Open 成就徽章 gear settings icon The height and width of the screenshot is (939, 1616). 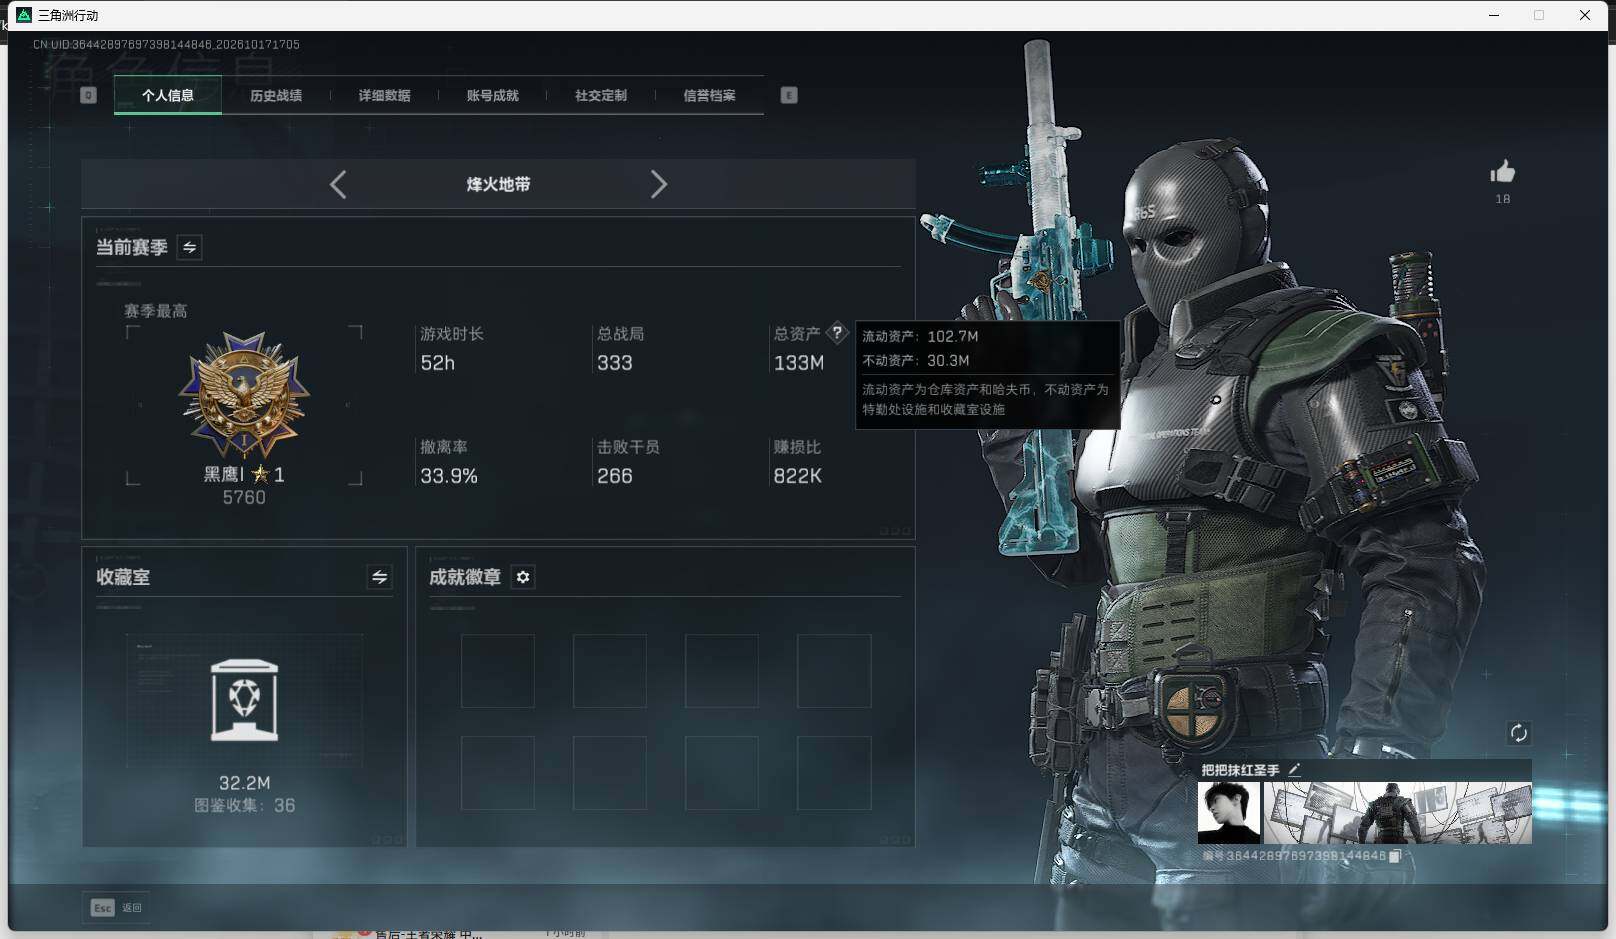522,577
